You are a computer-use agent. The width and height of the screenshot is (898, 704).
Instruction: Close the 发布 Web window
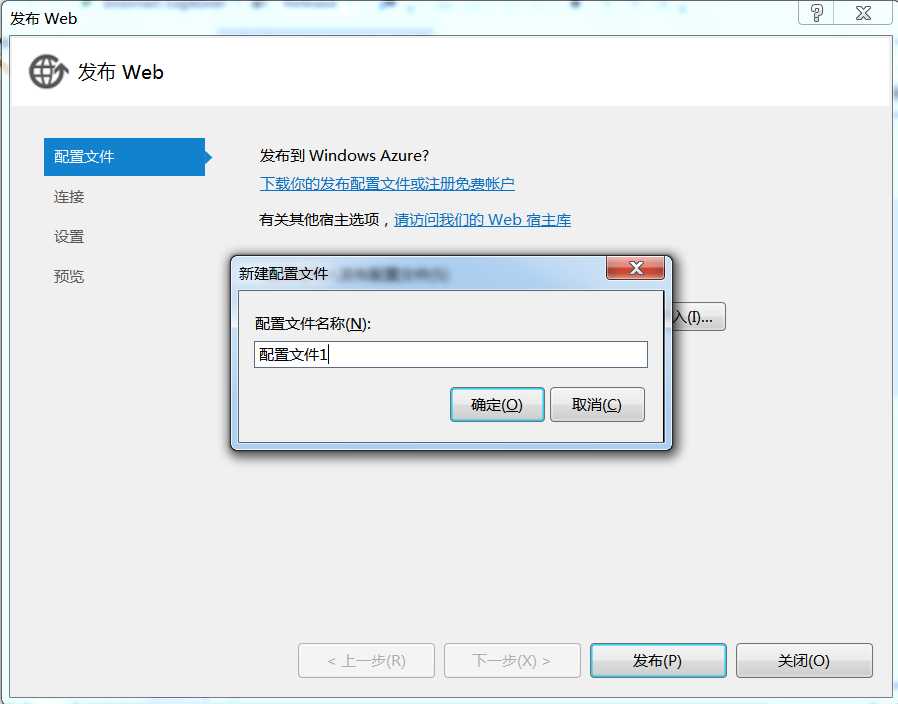[x=863, y=13]
